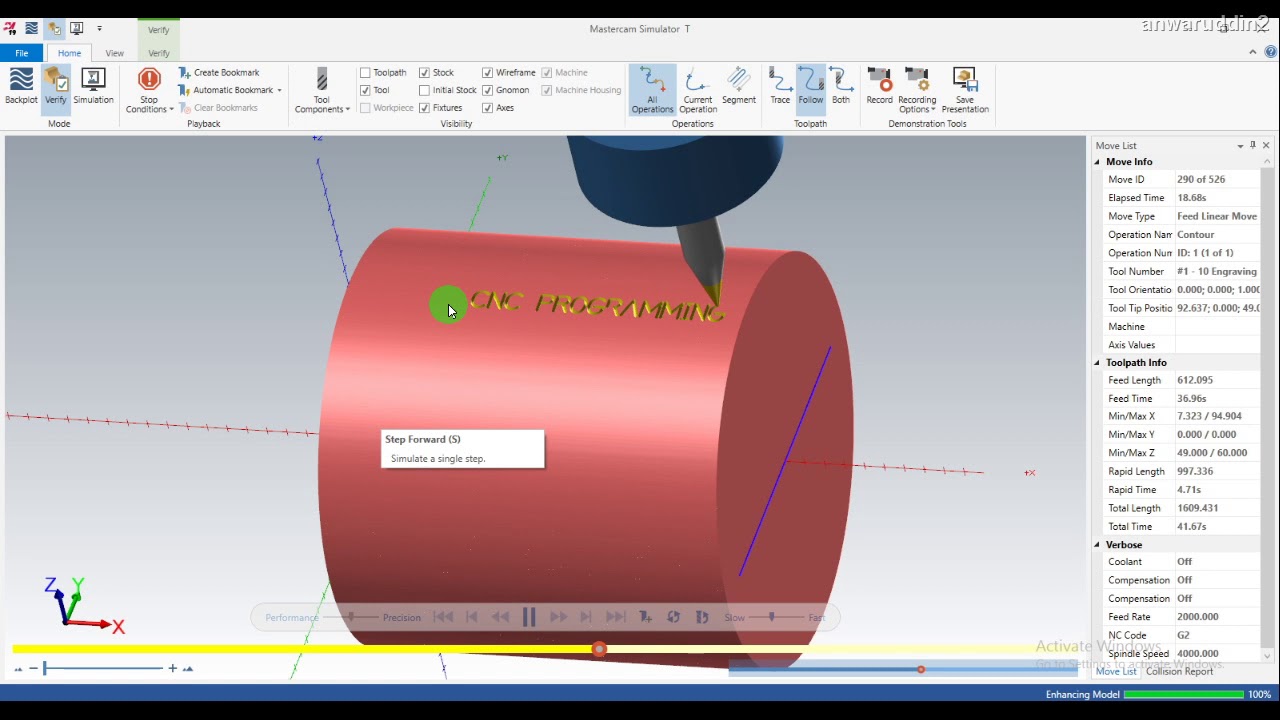The image size is (1280, 720).
Task: Collapse the Move Info section
Action: click(x=1097, y=162)
